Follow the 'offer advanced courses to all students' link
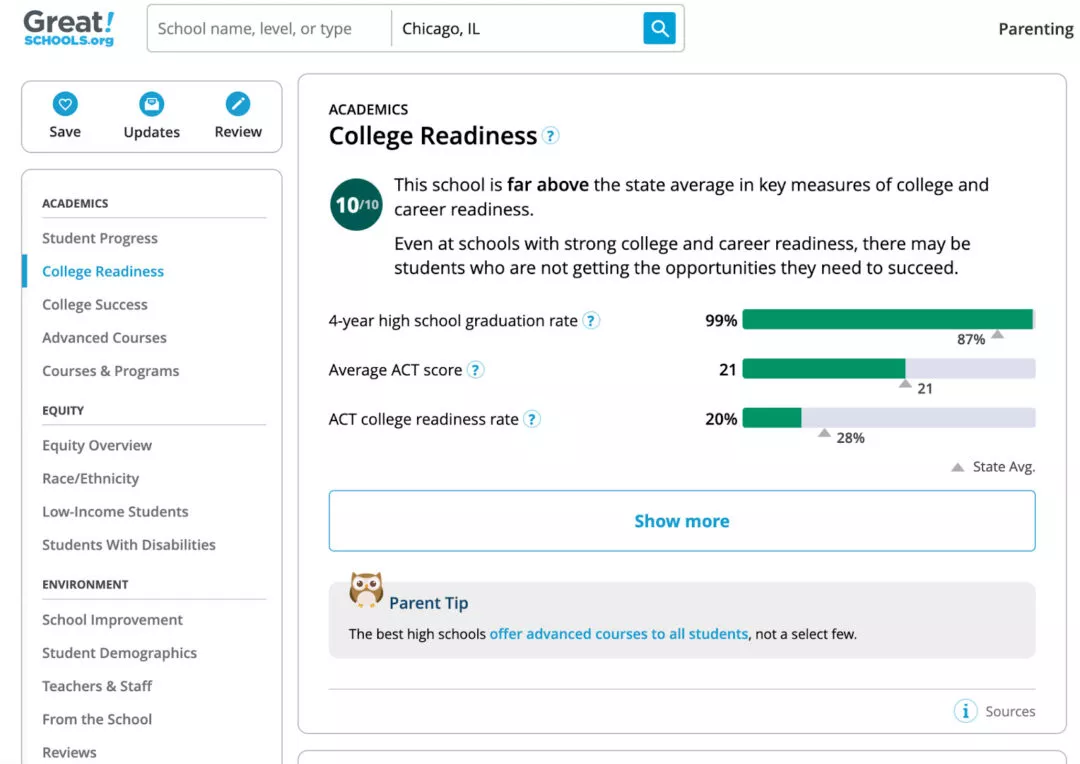The height and width of the screenshot is (764, 1080). 618,634
